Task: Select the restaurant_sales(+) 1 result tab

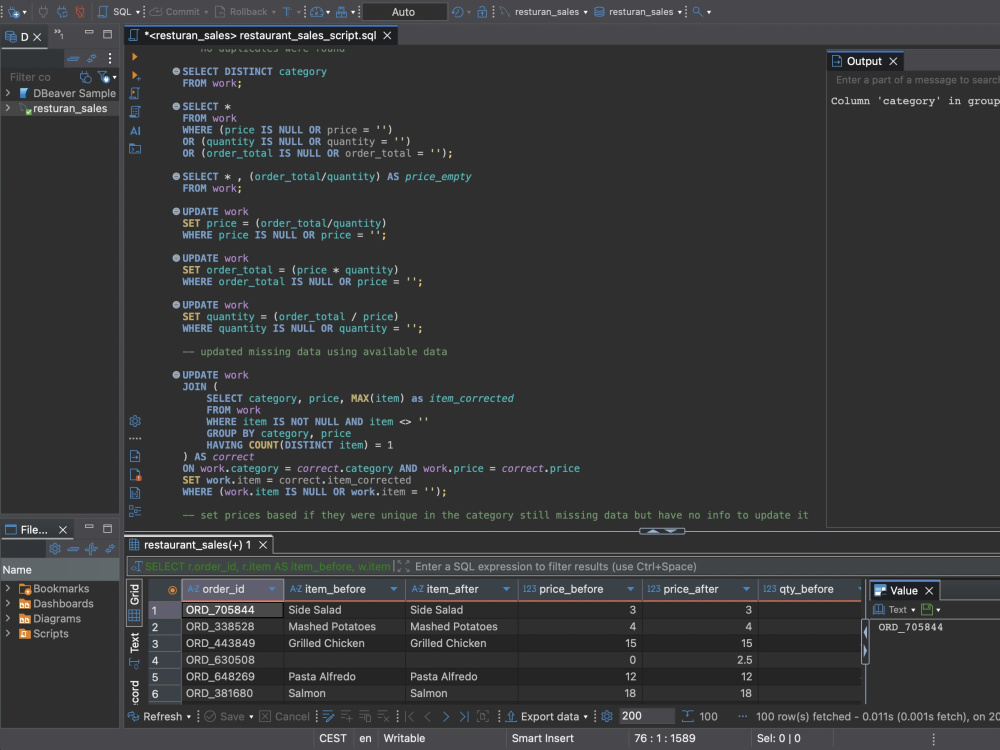Action: click(198, 545)
